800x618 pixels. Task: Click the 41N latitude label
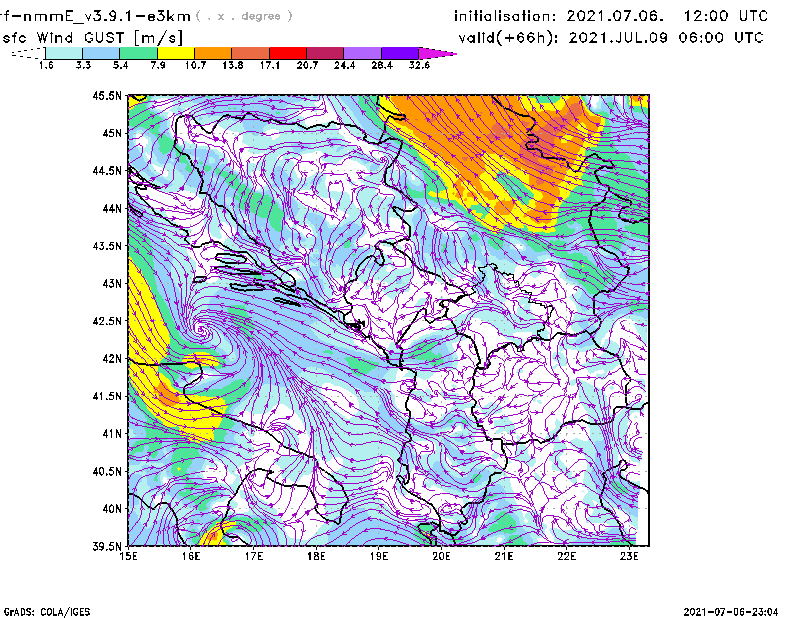[x=112, y=433]
